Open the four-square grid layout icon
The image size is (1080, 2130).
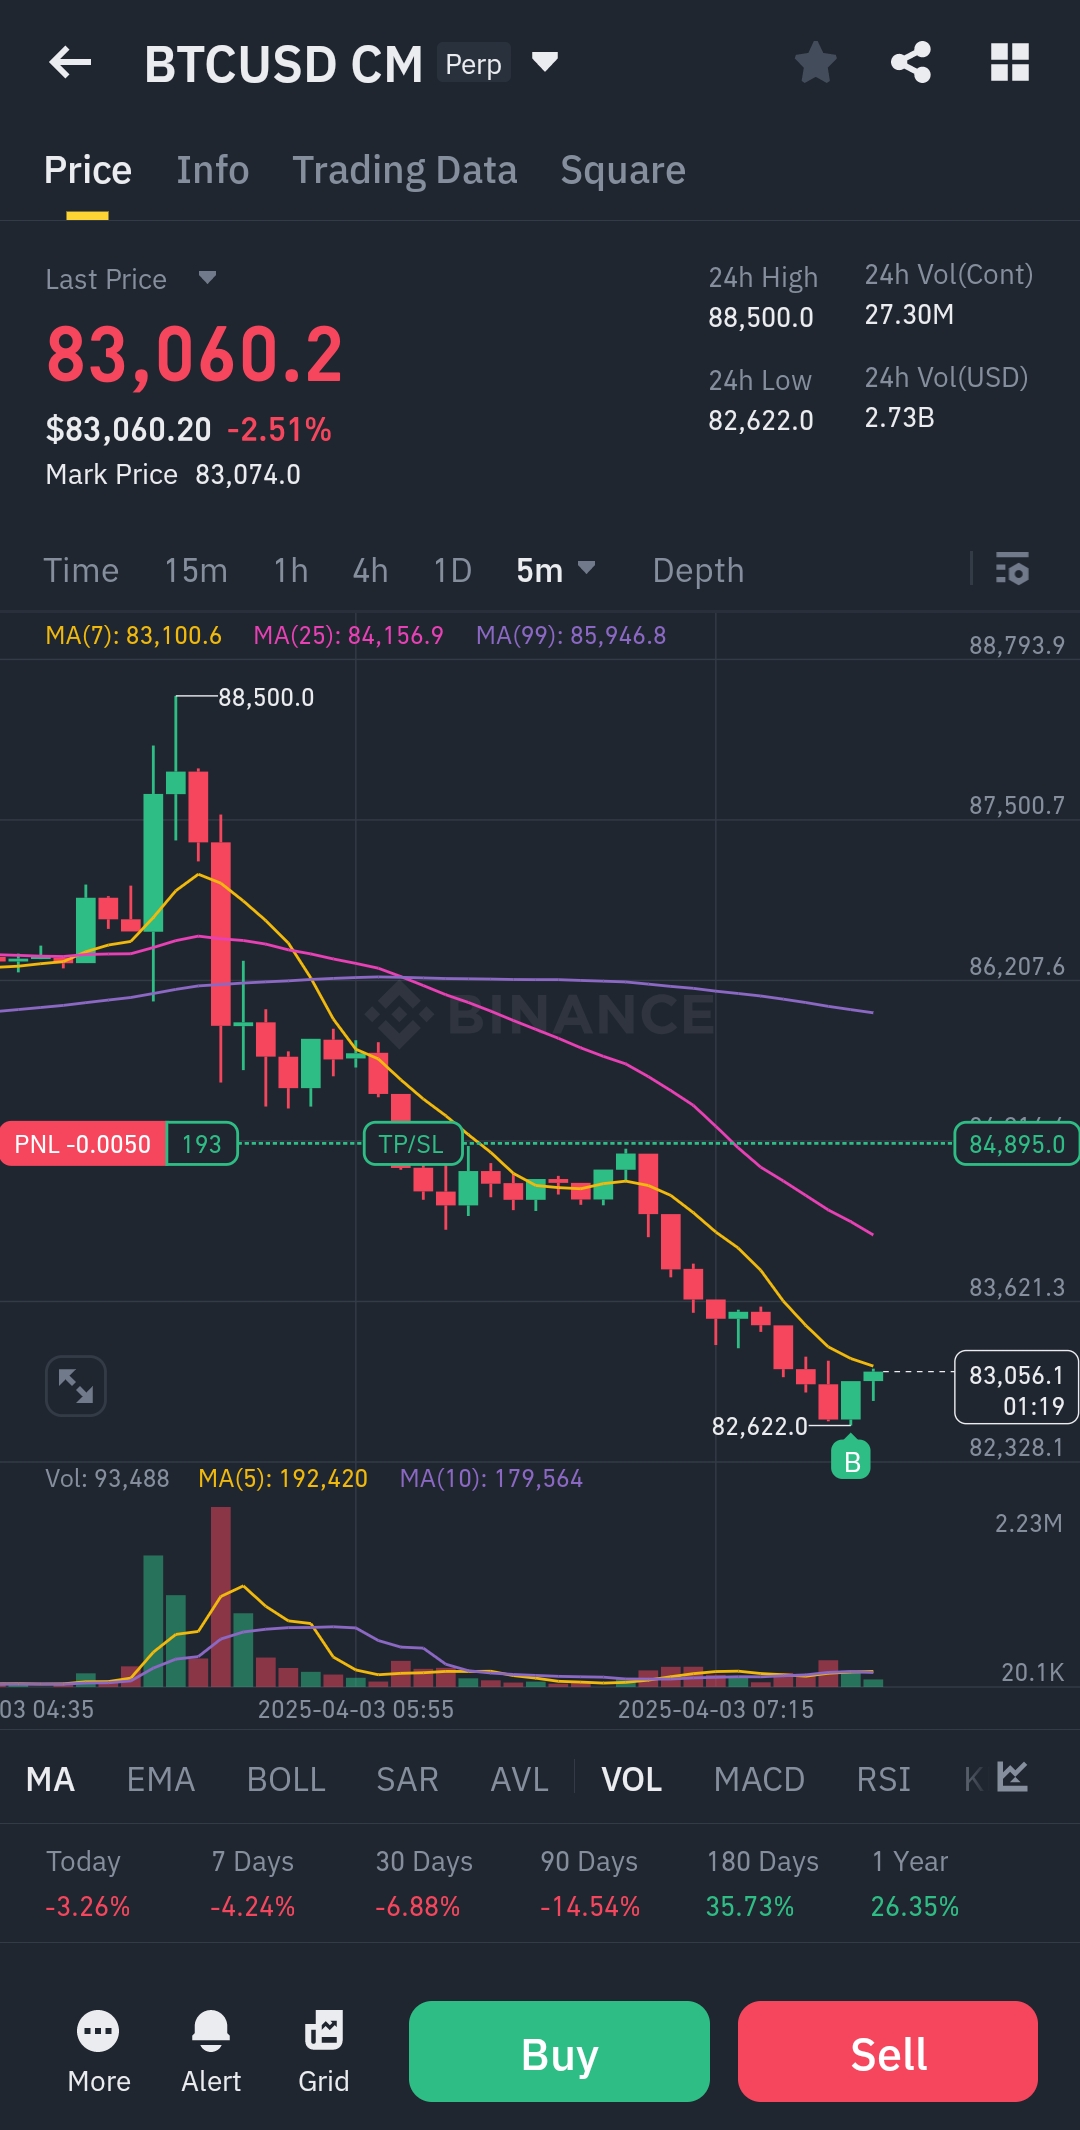1009,62
